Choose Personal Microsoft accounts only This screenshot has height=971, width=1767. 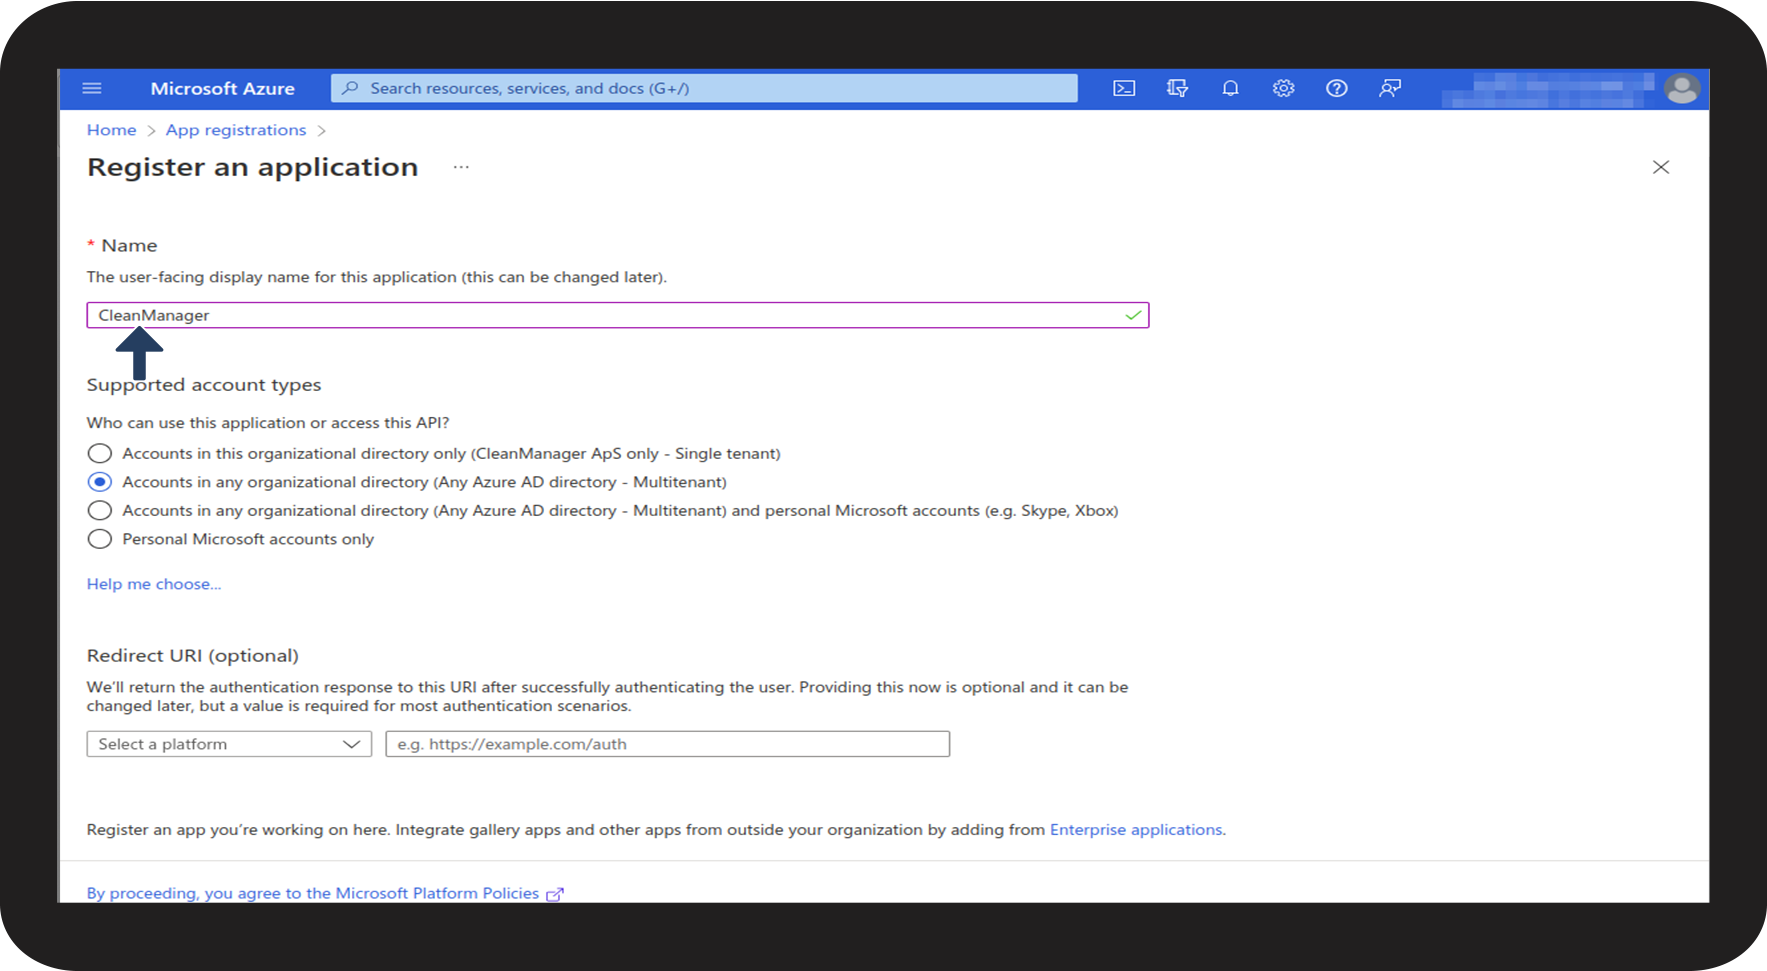pos(100,540)
